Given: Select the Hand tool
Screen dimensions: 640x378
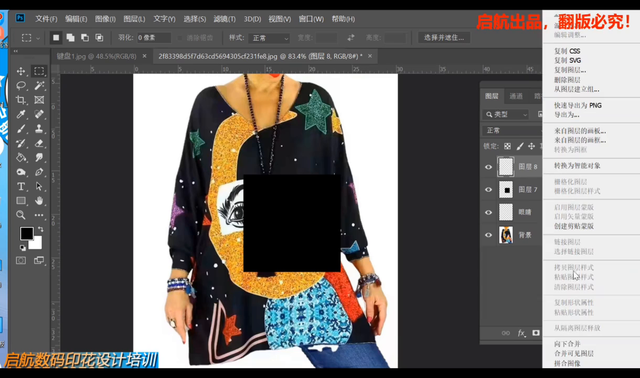Looking at the screenshot, I should (x=39, y=200).
